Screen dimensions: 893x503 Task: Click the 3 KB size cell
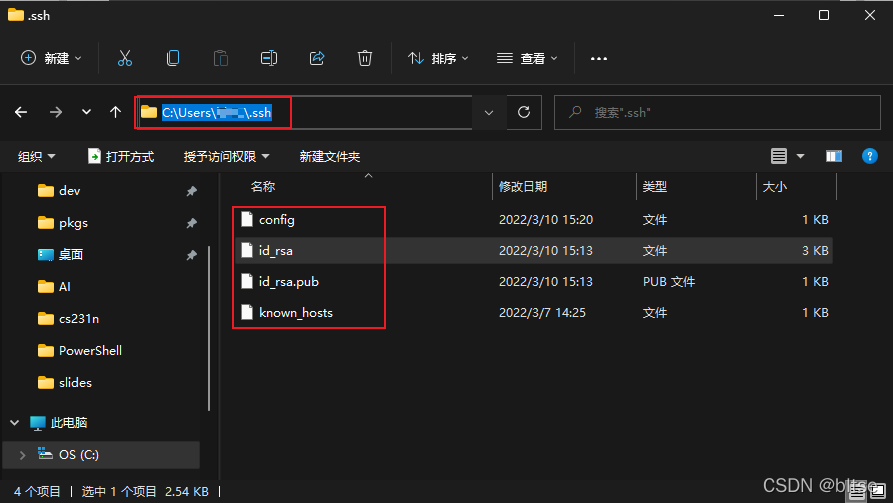pyautogui.click(x=815, y=250)
